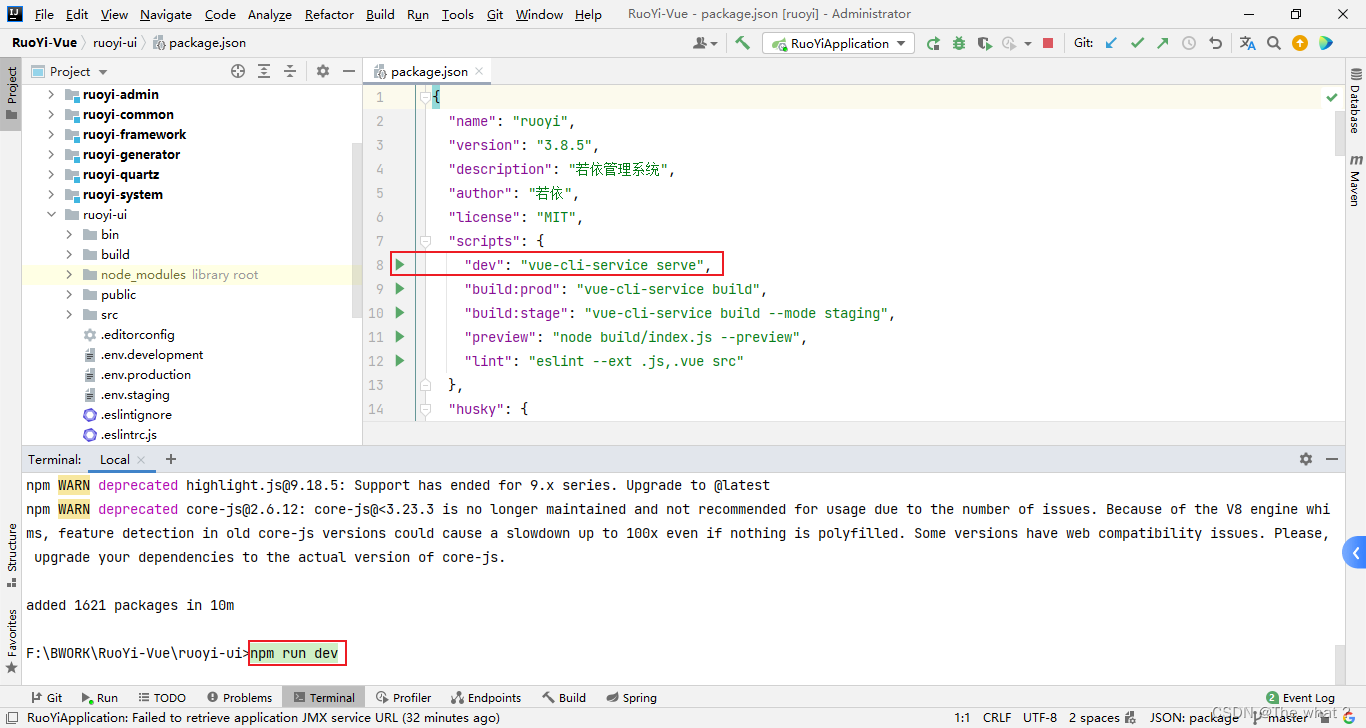Run the lint script gutter arrow
The width and height of the screenshot is (1366, 728).
(399, 361)
